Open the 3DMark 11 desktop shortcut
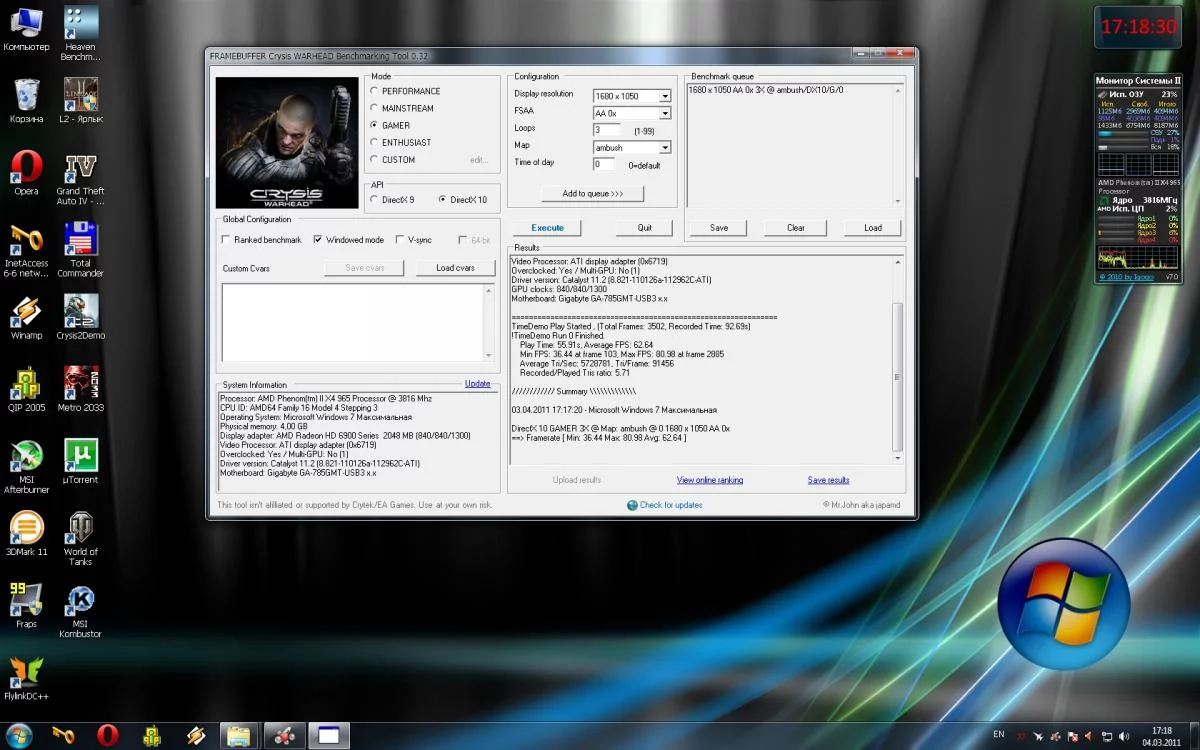The height and width of the screenshot is (750, 1200). [26, 529]
